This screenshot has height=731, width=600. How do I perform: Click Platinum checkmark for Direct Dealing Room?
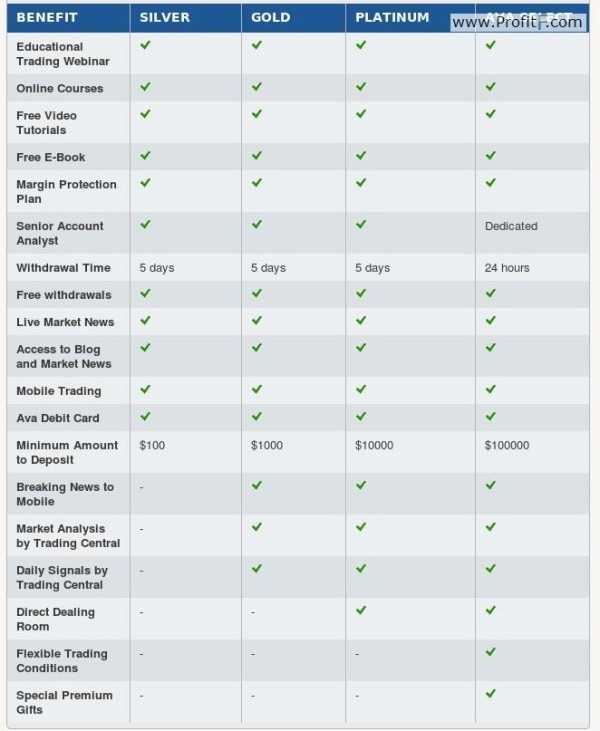361,610
